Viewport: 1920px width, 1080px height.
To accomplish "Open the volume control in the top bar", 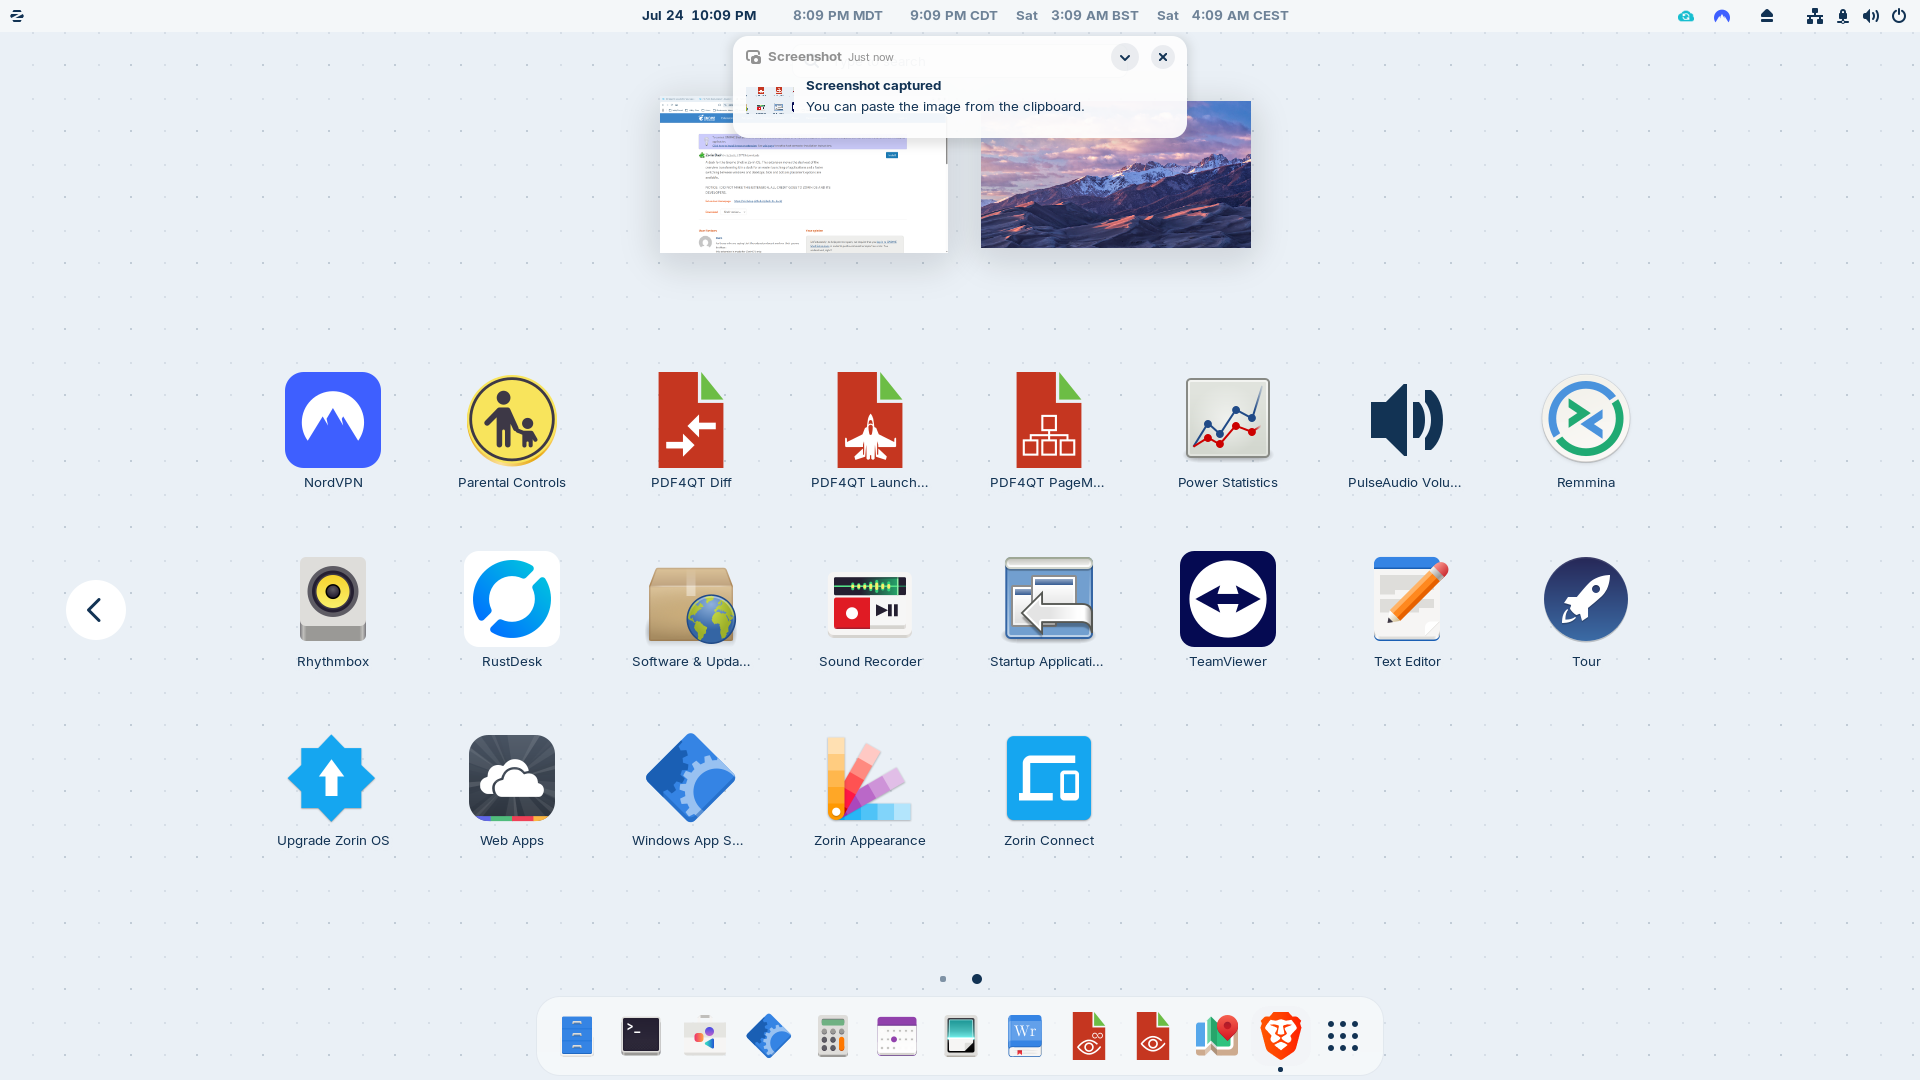I will tap(1871, 16).
